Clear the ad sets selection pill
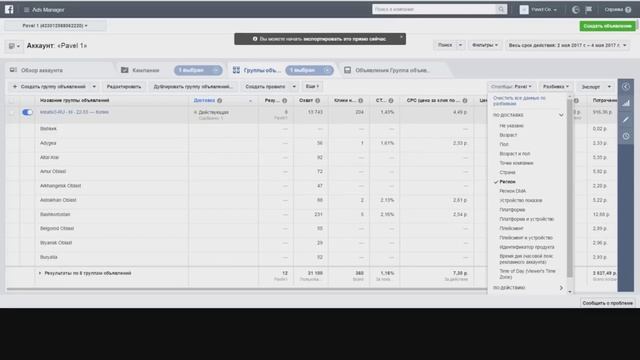This screenshot has width=640, height=360. coord(327,70)
